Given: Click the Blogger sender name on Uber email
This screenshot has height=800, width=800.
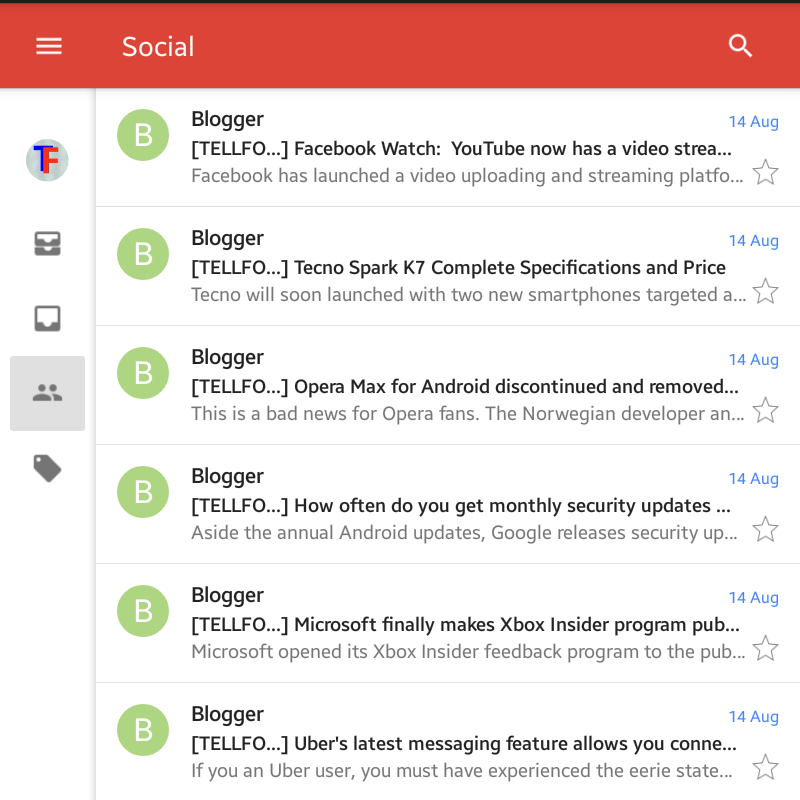Looking at the screenshot, I should tap(227, 714).
